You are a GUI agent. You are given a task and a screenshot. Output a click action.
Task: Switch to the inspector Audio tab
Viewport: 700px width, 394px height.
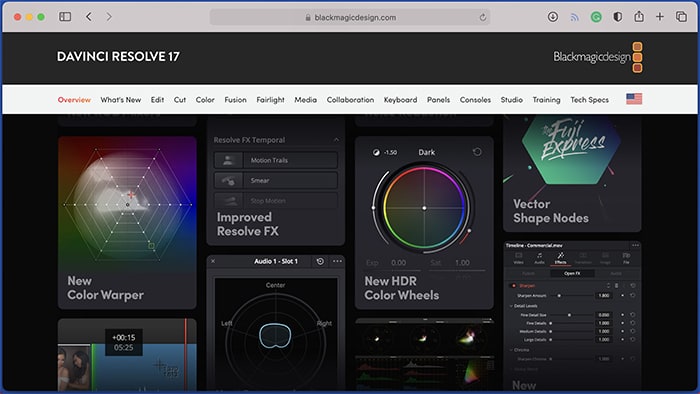point(539,258)
